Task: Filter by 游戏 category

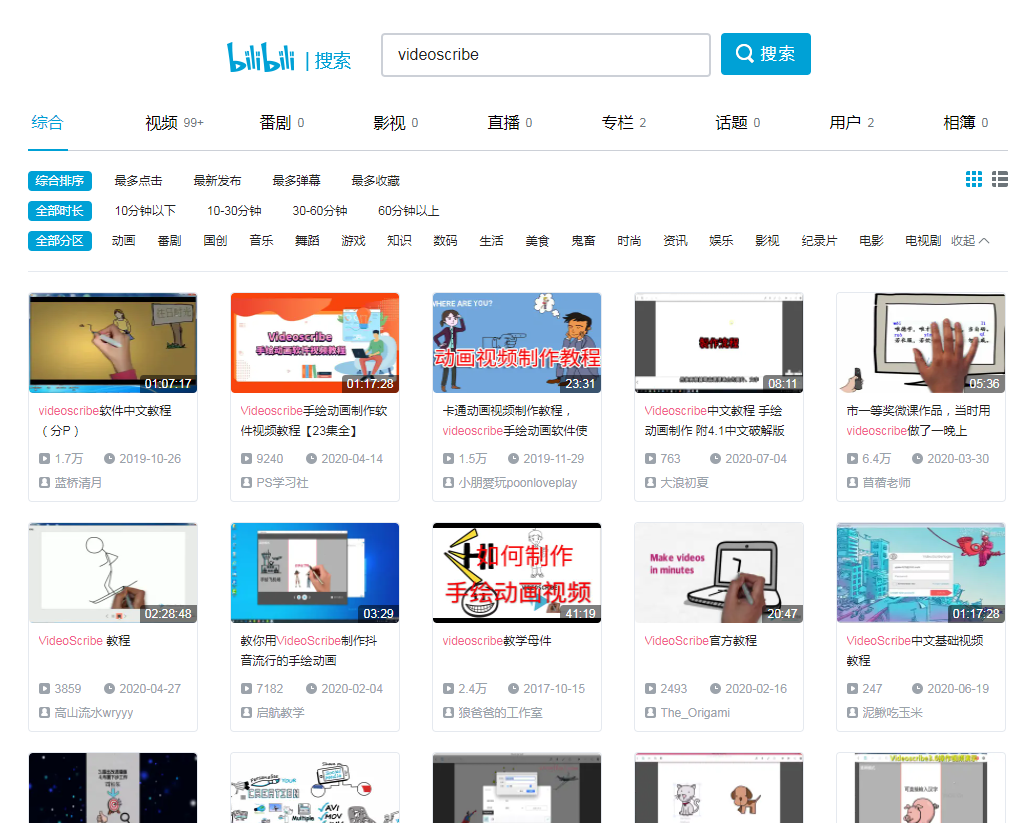Action: [x=353, y=240]
